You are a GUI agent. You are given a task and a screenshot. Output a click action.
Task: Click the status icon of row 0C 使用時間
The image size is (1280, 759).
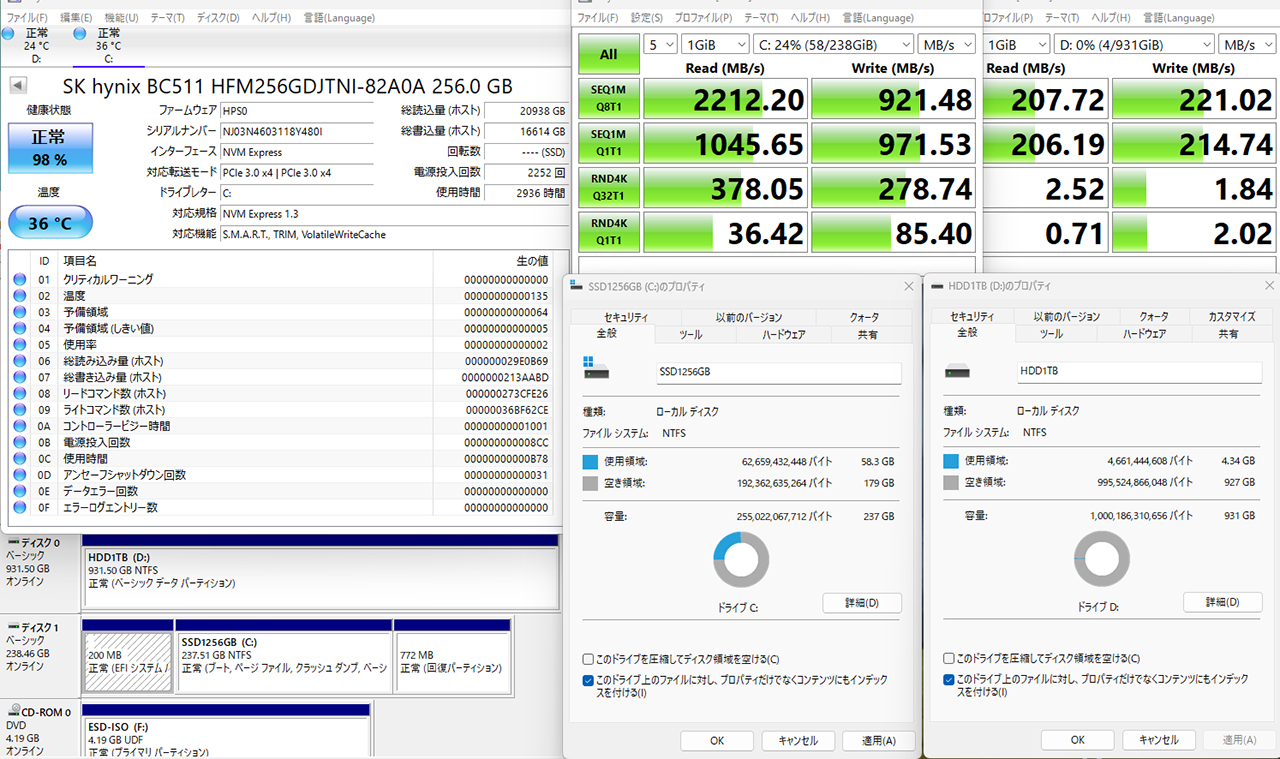click(x=19, y=459)
